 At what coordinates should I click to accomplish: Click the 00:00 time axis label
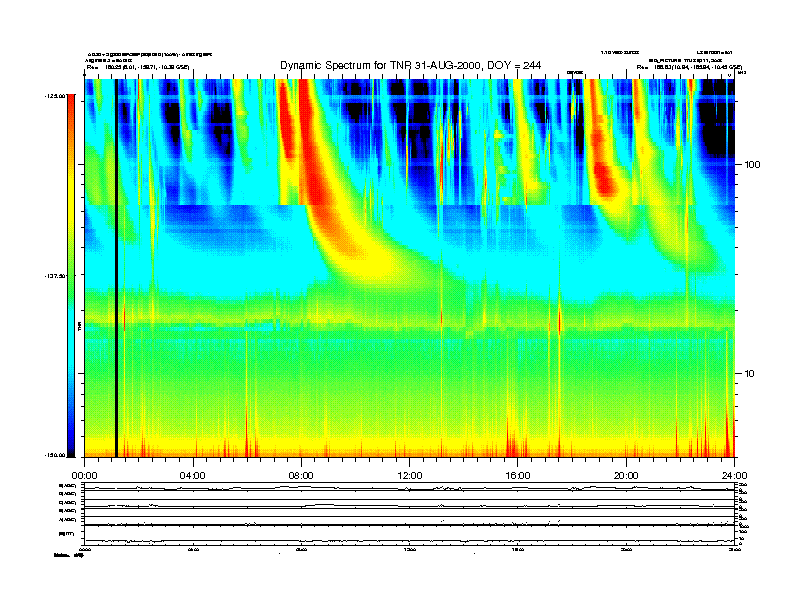click(84, 476)
